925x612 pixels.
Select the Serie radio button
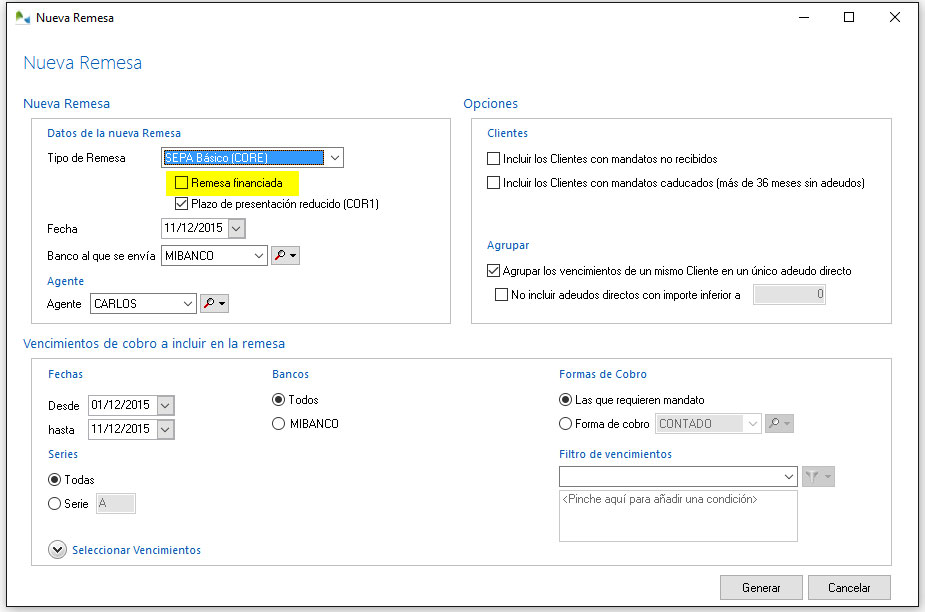click(55, 504)
